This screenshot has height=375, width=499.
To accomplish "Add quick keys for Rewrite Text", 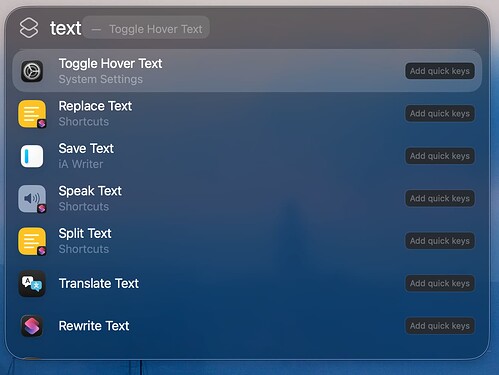I will click(440, 326).
